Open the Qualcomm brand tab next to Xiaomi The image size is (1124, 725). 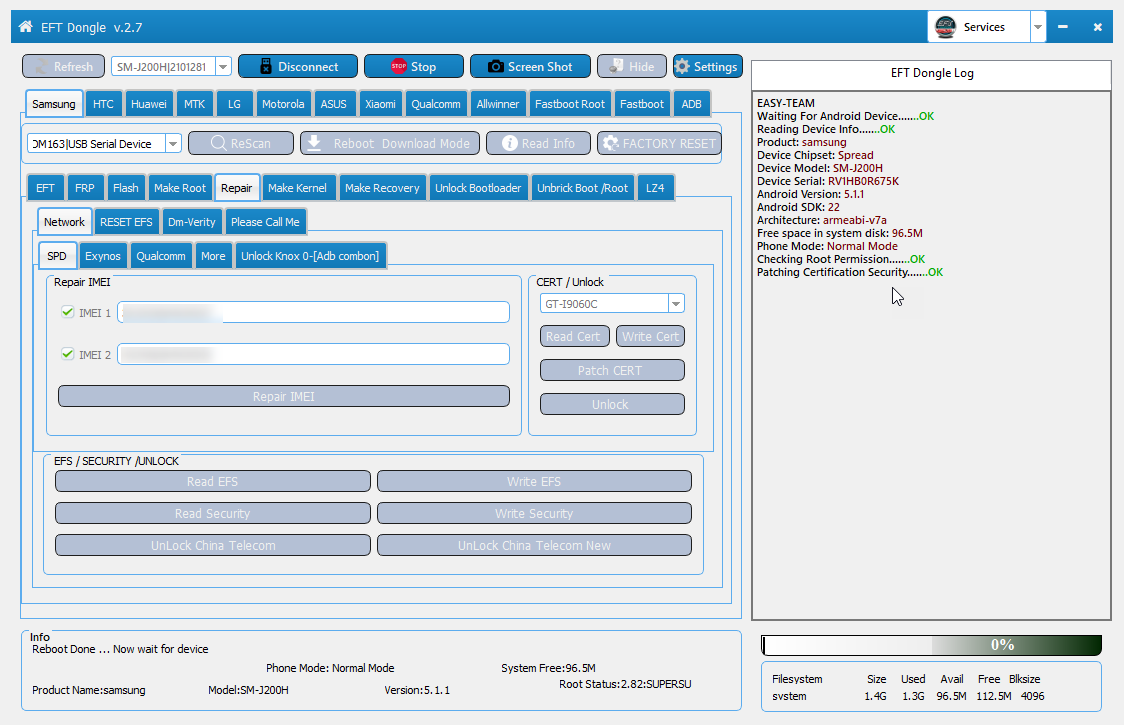click(x=436, y=104)
